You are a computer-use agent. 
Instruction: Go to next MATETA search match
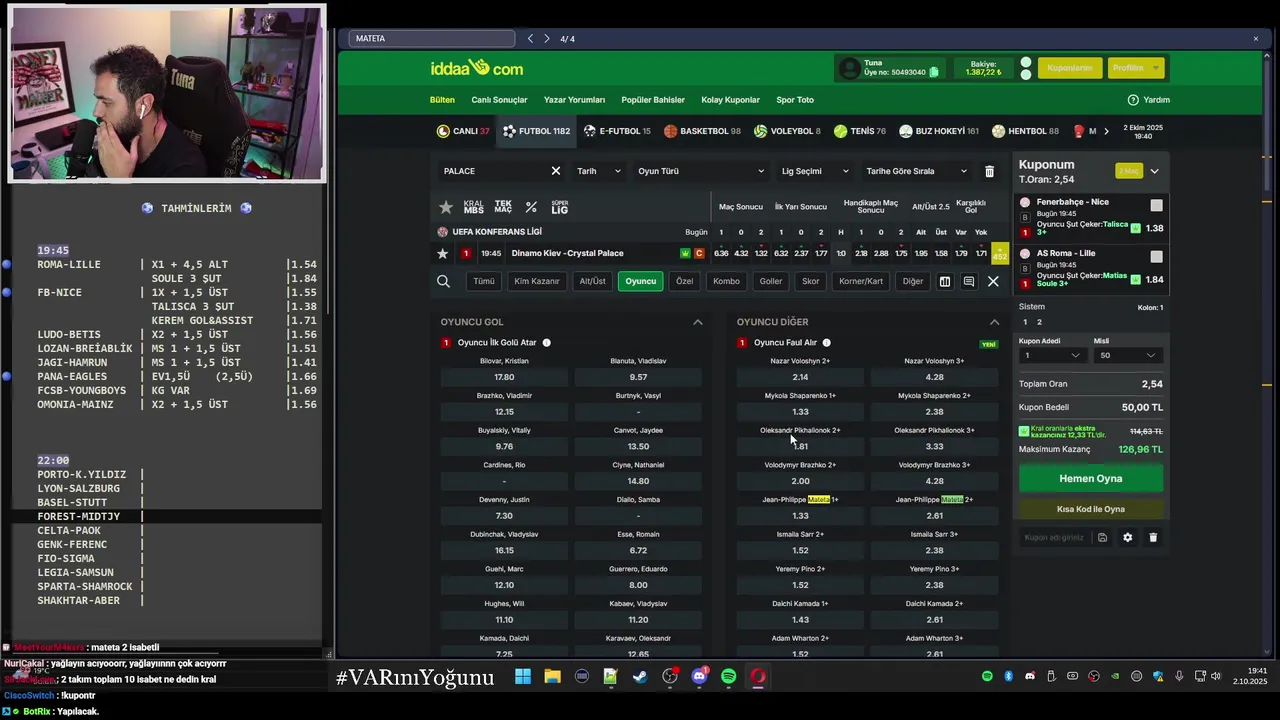click(546, 39)
